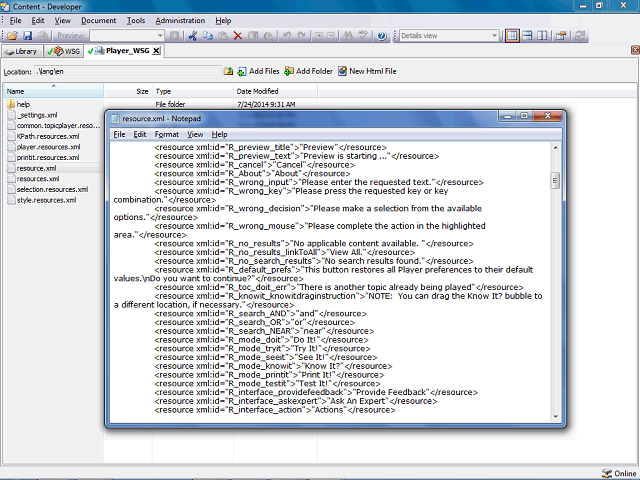The height and width of the screenshot is (480, 640).
Task: Open the Notepad Format menu
Action: [167, 134]
